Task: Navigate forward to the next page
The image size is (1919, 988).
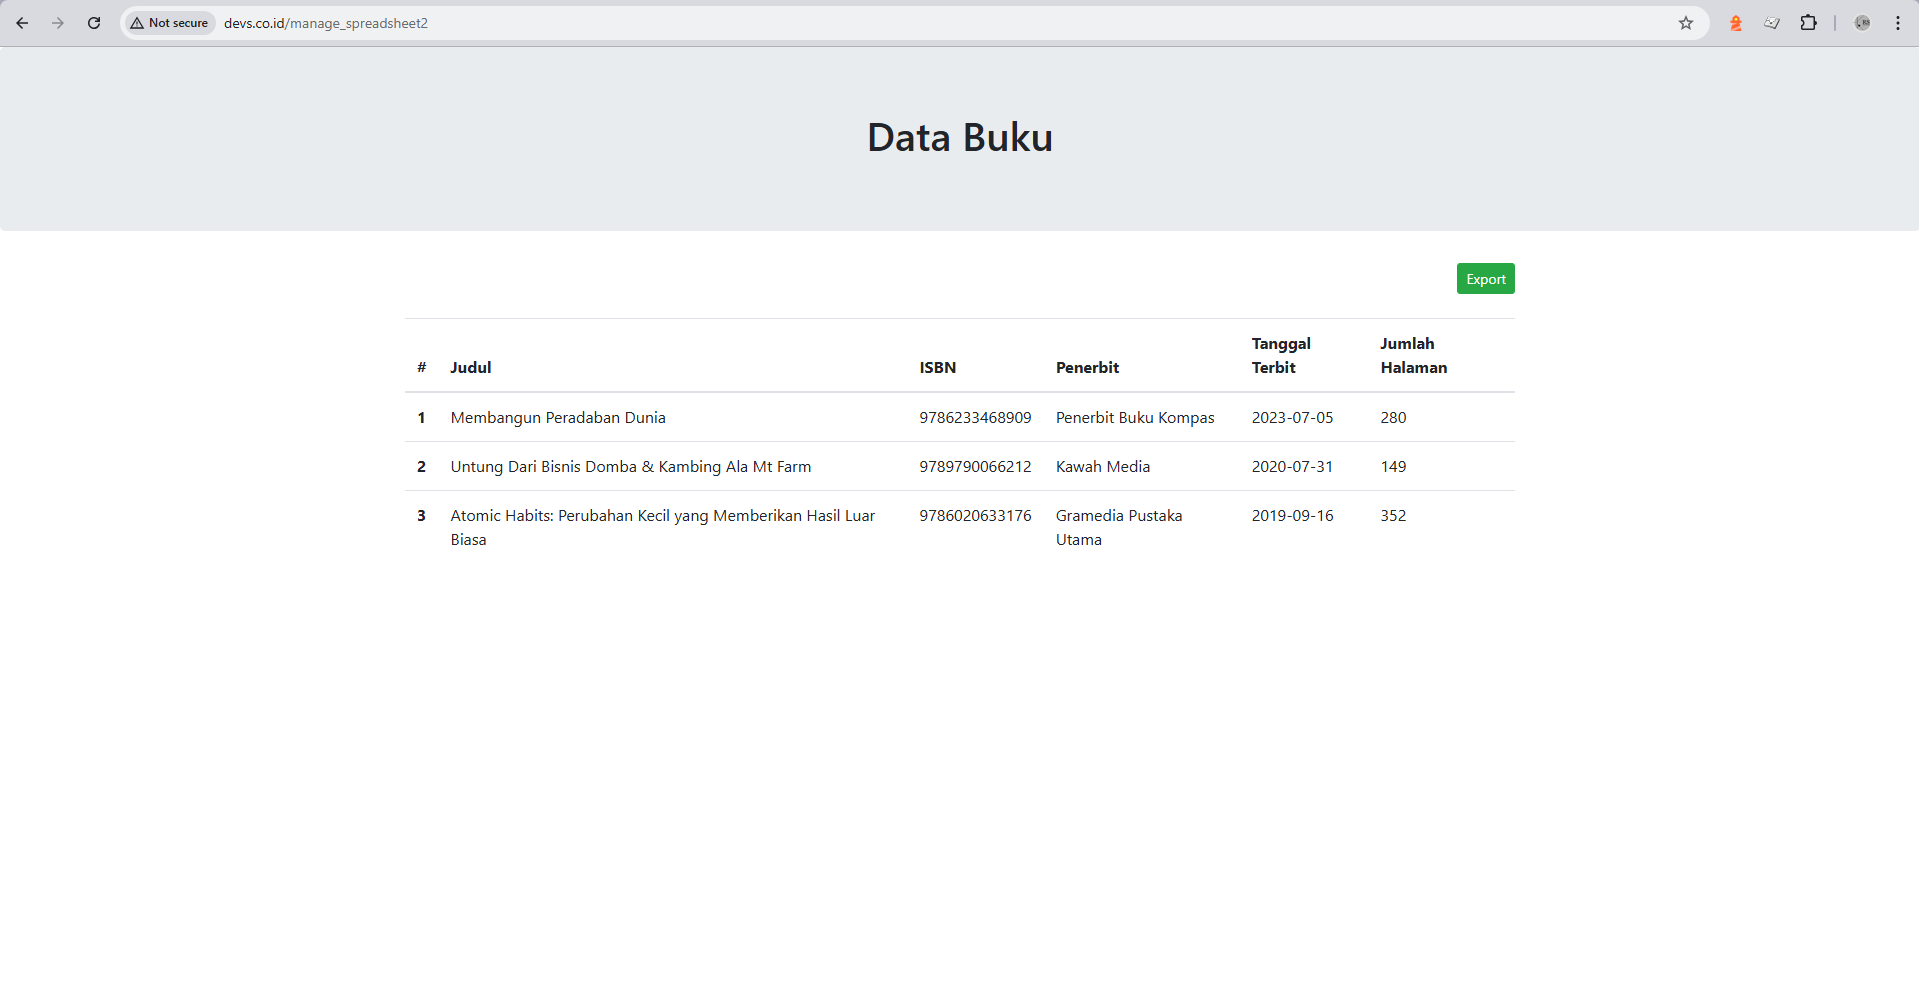Action: (x=58, y=22)
